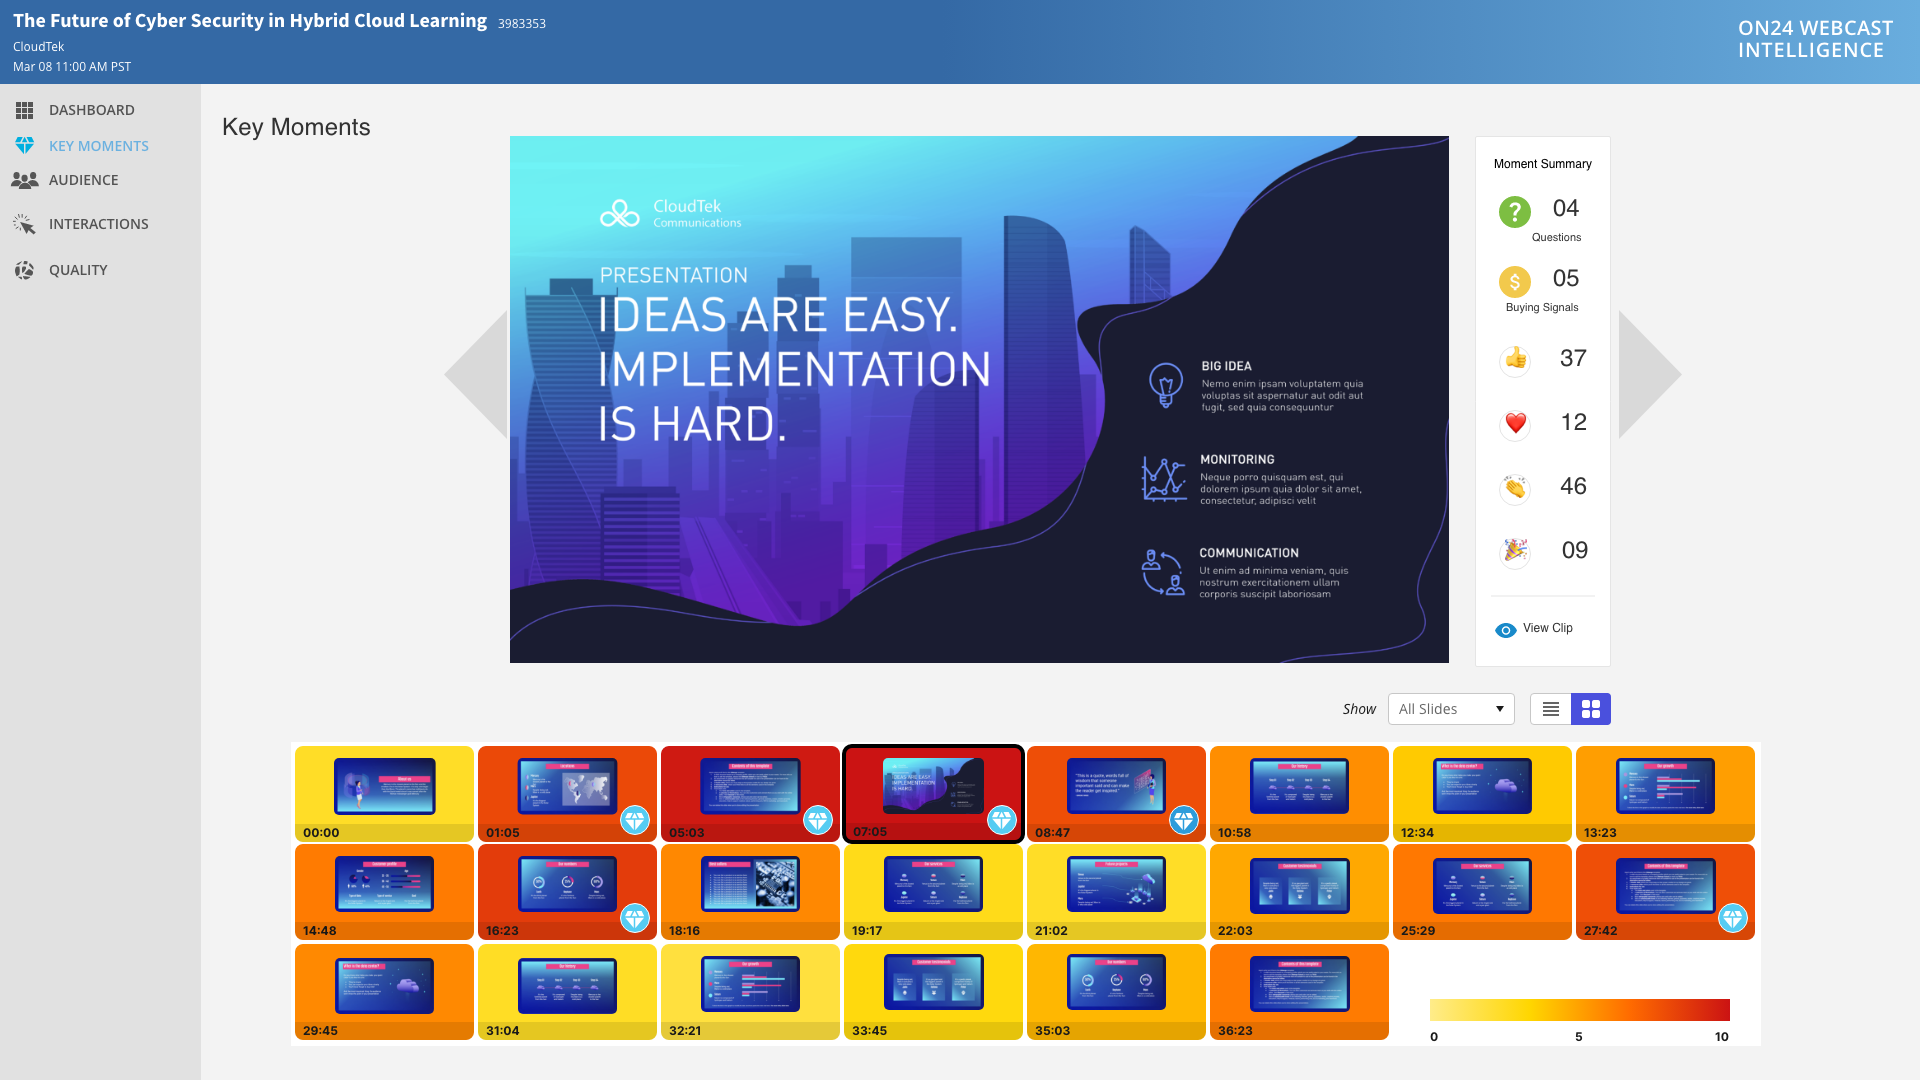1920x1080 pixels.
Task: Switch to grid view layout
Action: click(1591, 709)
